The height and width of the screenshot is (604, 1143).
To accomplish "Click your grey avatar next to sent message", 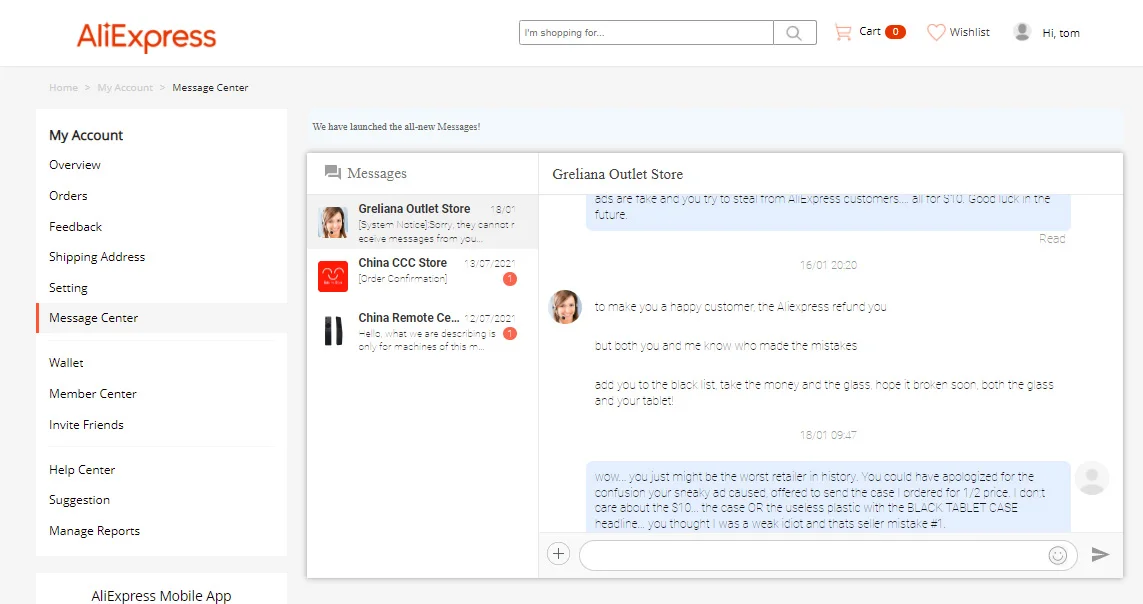I will [1091, 478].
